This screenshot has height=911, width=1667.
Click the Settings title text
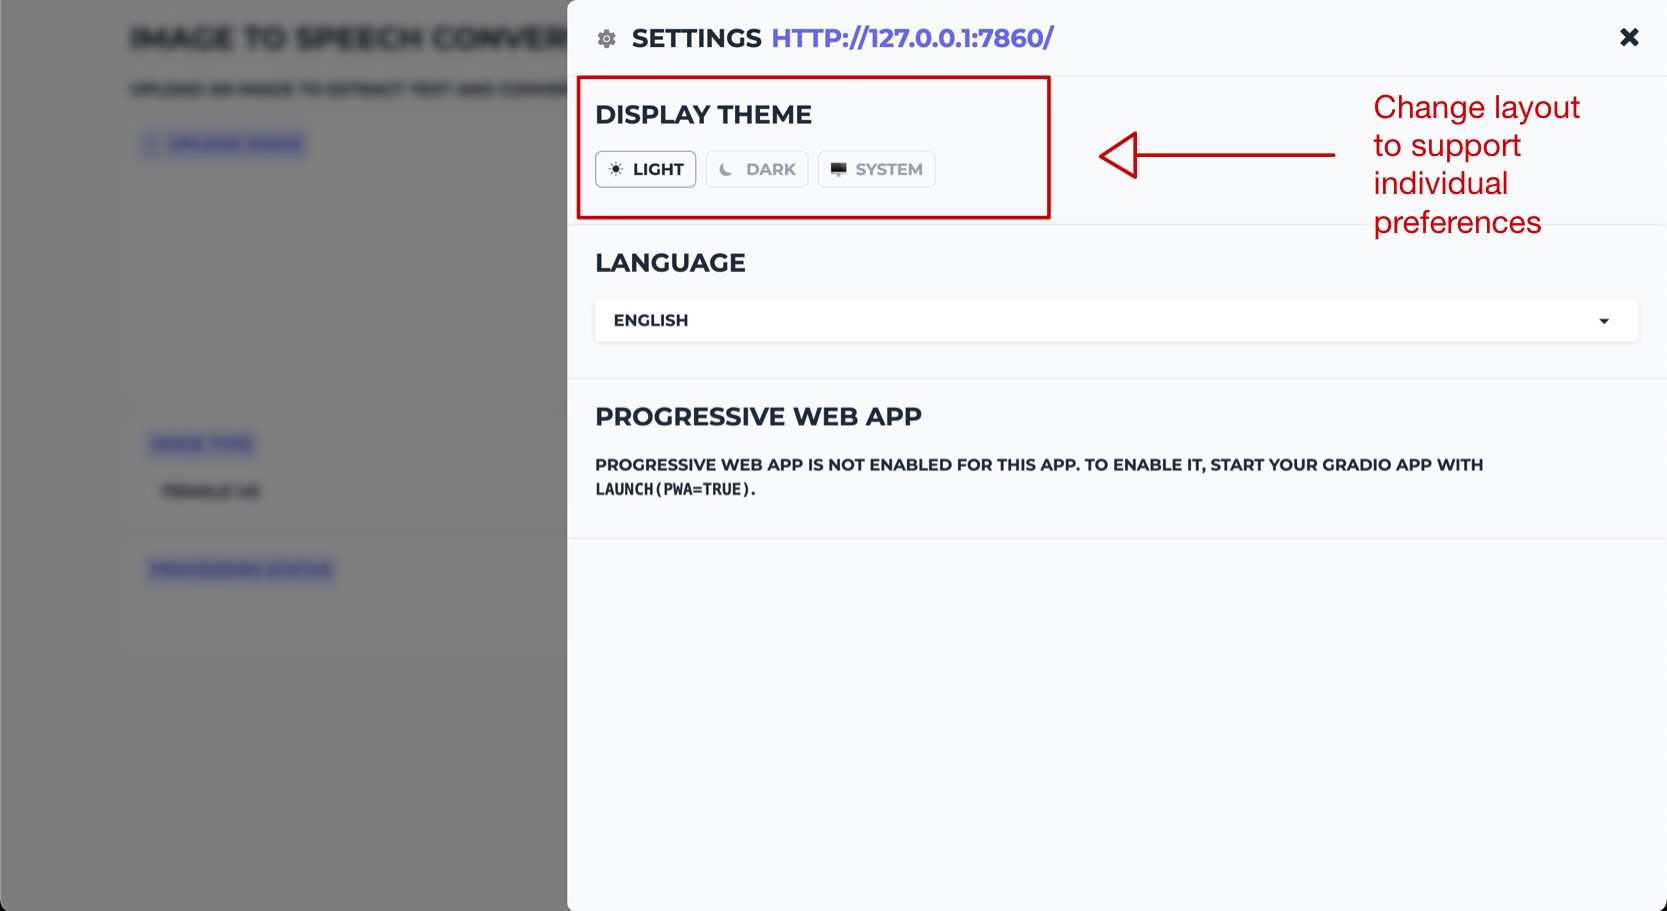(x=697, y=38)
